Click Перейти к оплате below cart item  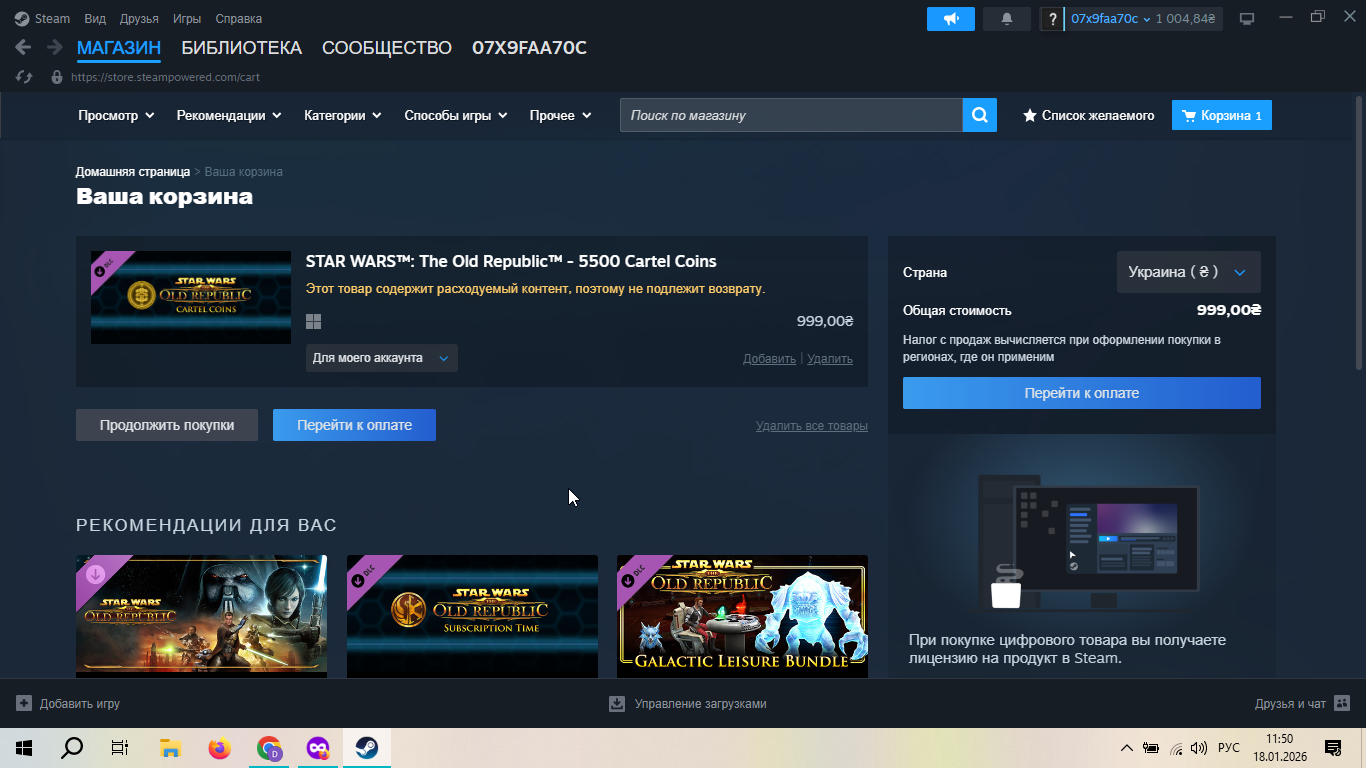point(354,425)
